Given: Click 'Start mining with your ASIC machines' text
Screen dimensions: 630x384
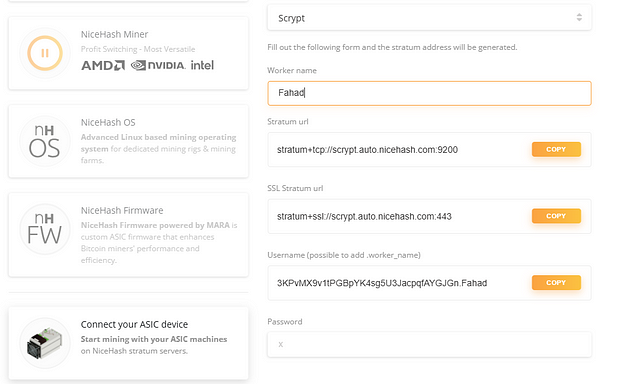Looking at the screenshot, I should [154, 339].
